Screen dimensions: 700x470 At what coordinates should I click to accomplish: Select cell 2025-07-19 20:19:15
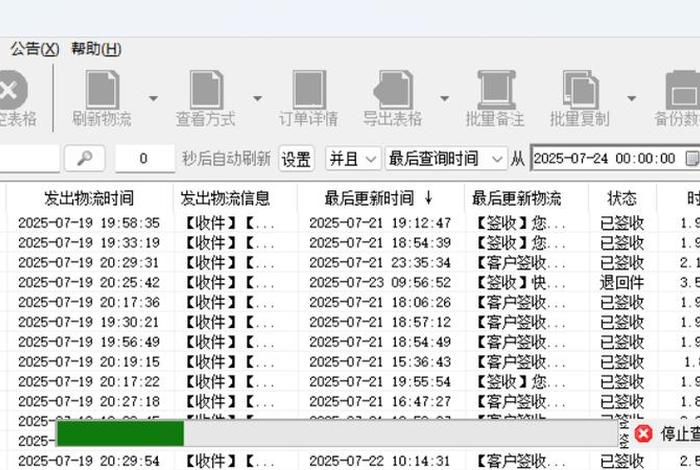click(89, 362)
